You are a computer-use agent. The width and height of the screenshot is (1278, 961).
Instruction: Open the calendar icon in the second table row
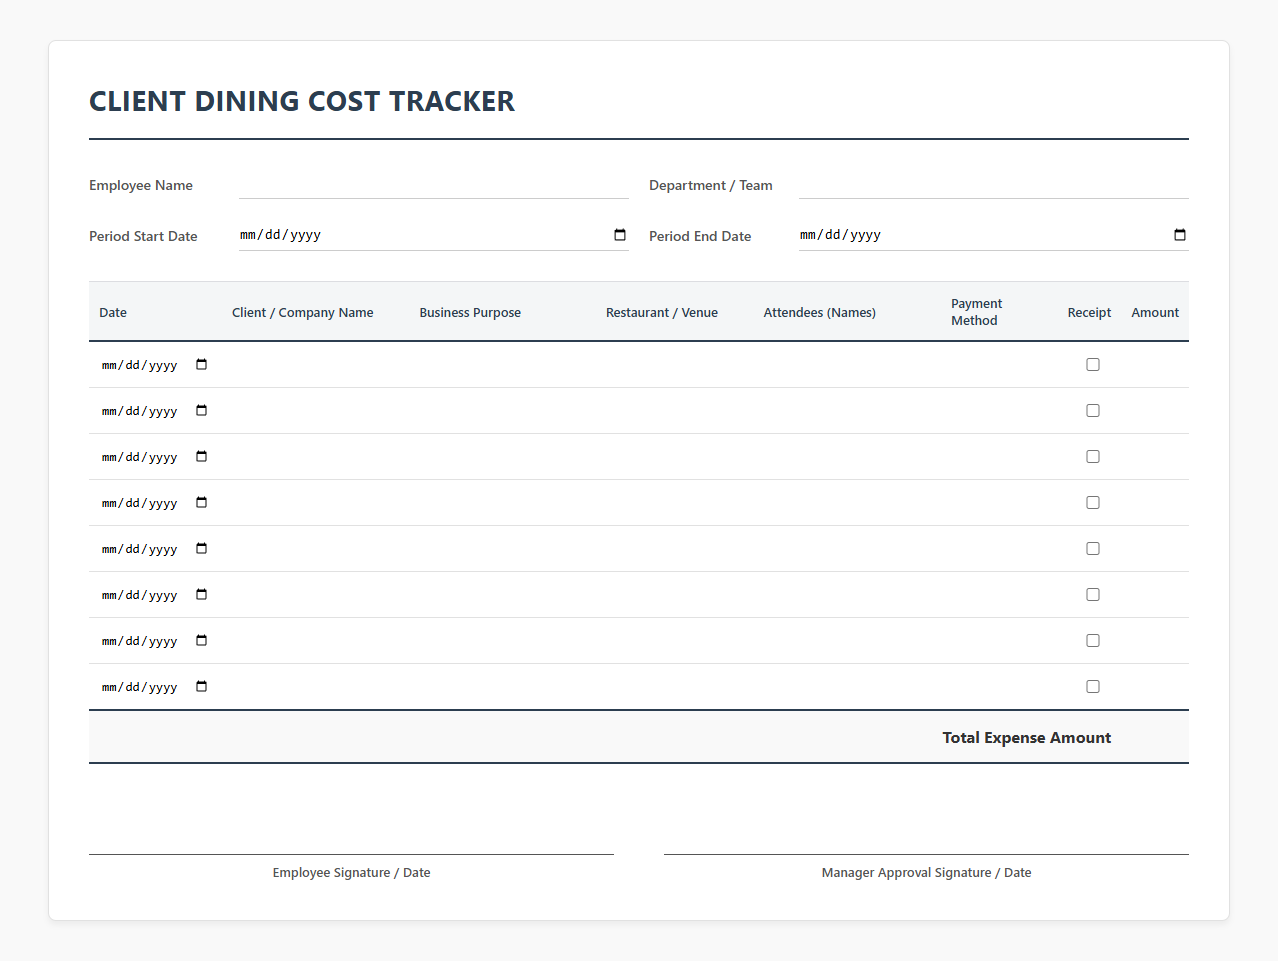tap(202, 411)
